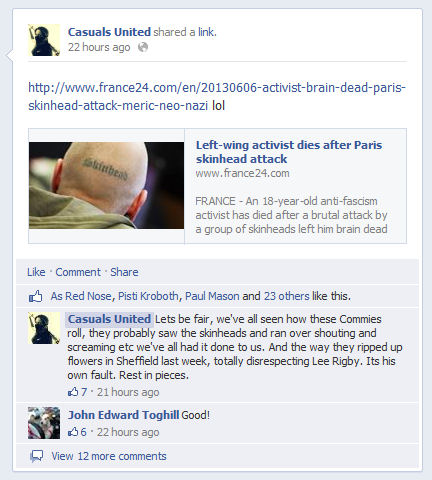Image resolution: width=432 pixels, height=480 pixels.
Task: Open Casuals United post profile picture
Action: pos(44,40)
